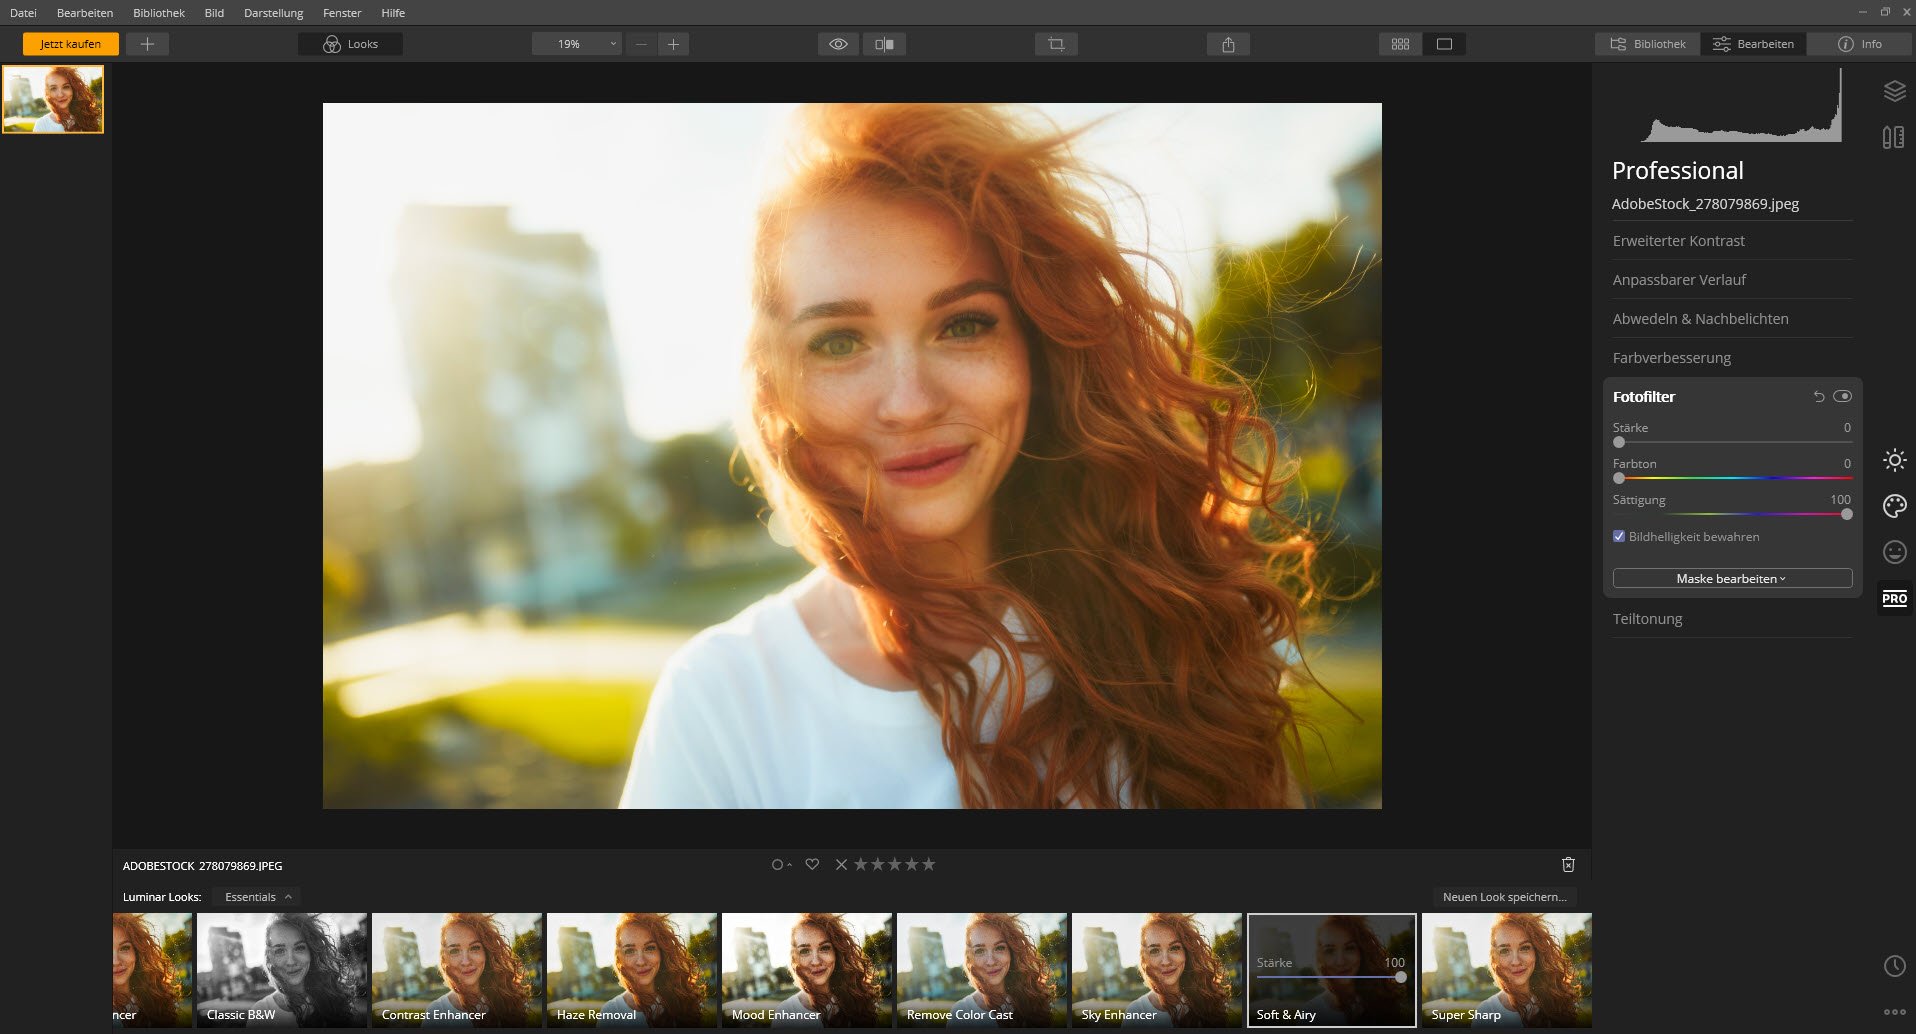Open the Darstellung menu
This screenshot has width=1916, height=1034.
tap(273, 13)
